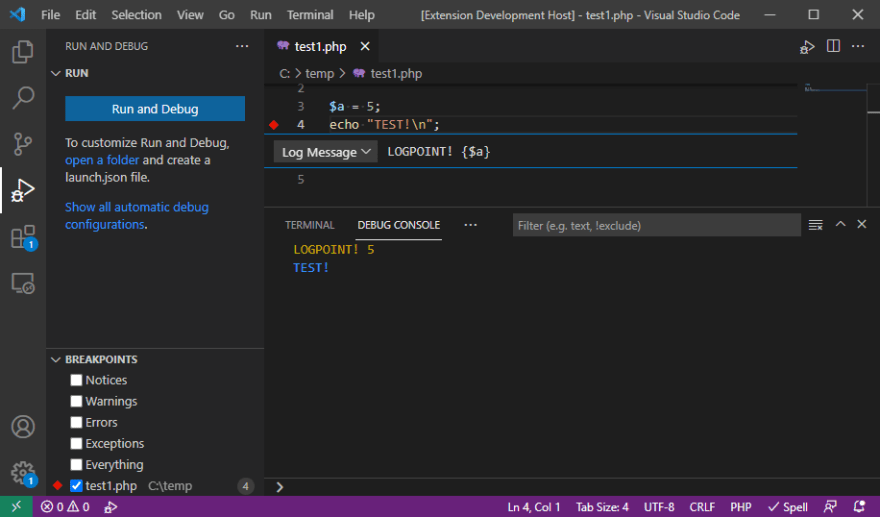The height and width of the screenshot is (517, 880).
Task: Open the Log Message type dropdown
Action: tap(326, 152)
